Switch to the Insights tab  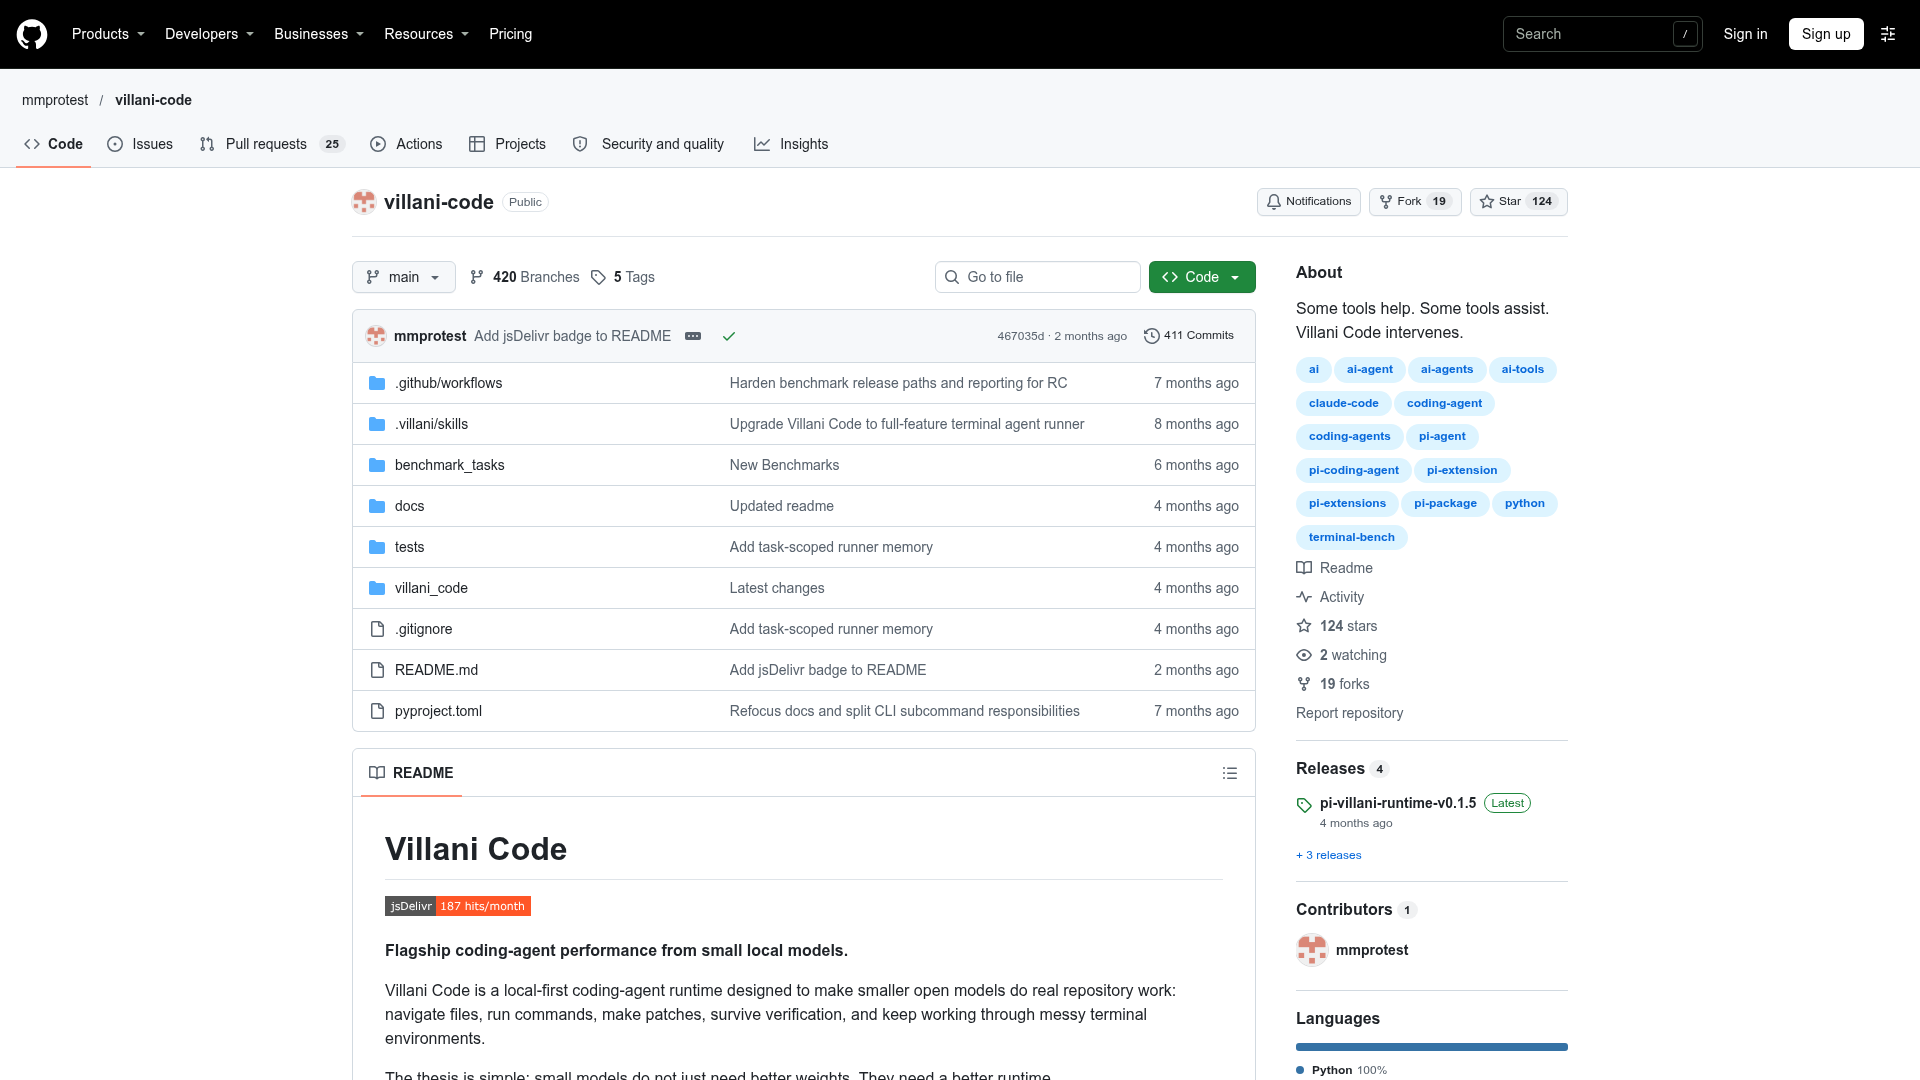[x=791, y=144]
